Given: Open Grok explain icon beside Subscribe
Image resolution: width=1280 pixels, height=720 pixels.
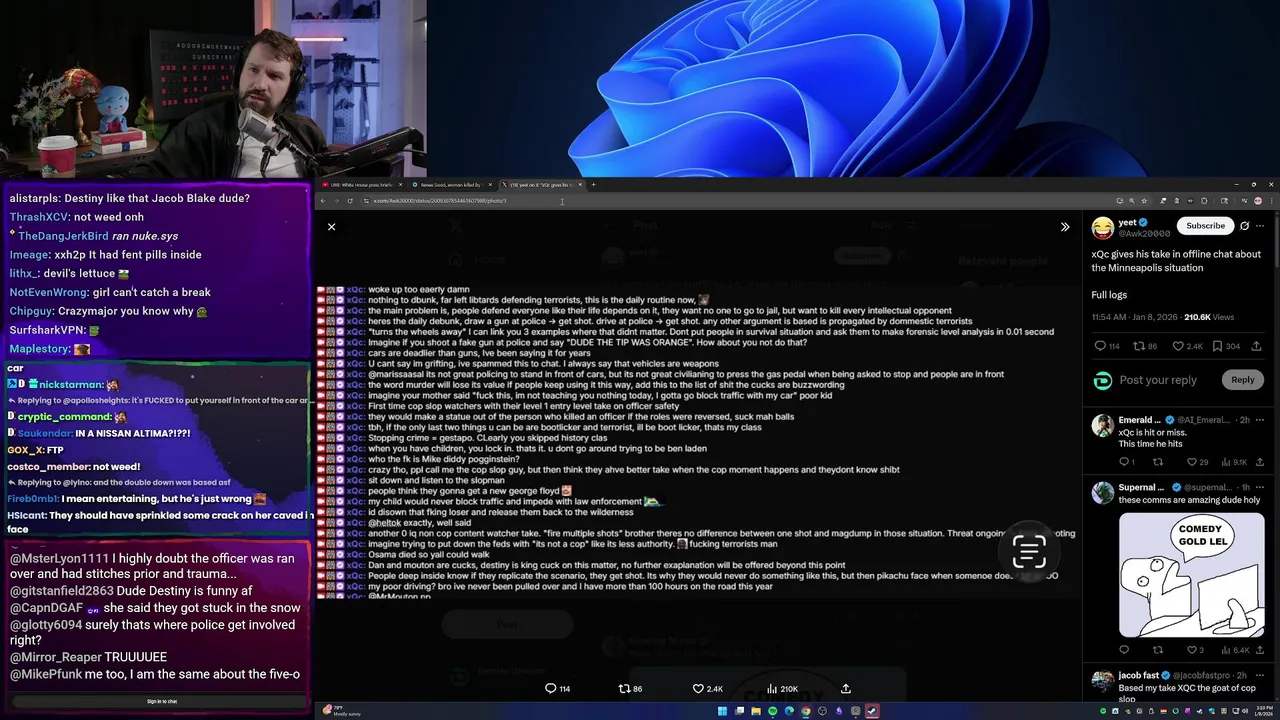Looking at the screenshot, I should pyautogui.click(x=1244, y=226).
